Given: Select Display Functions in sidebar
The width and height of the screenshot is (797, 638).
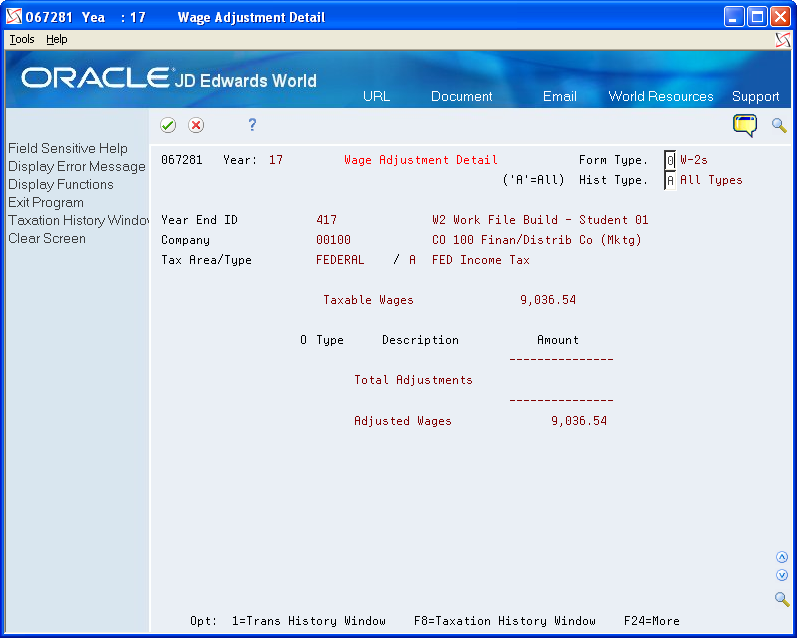Looking at the screenshot, I should point(60,184).
